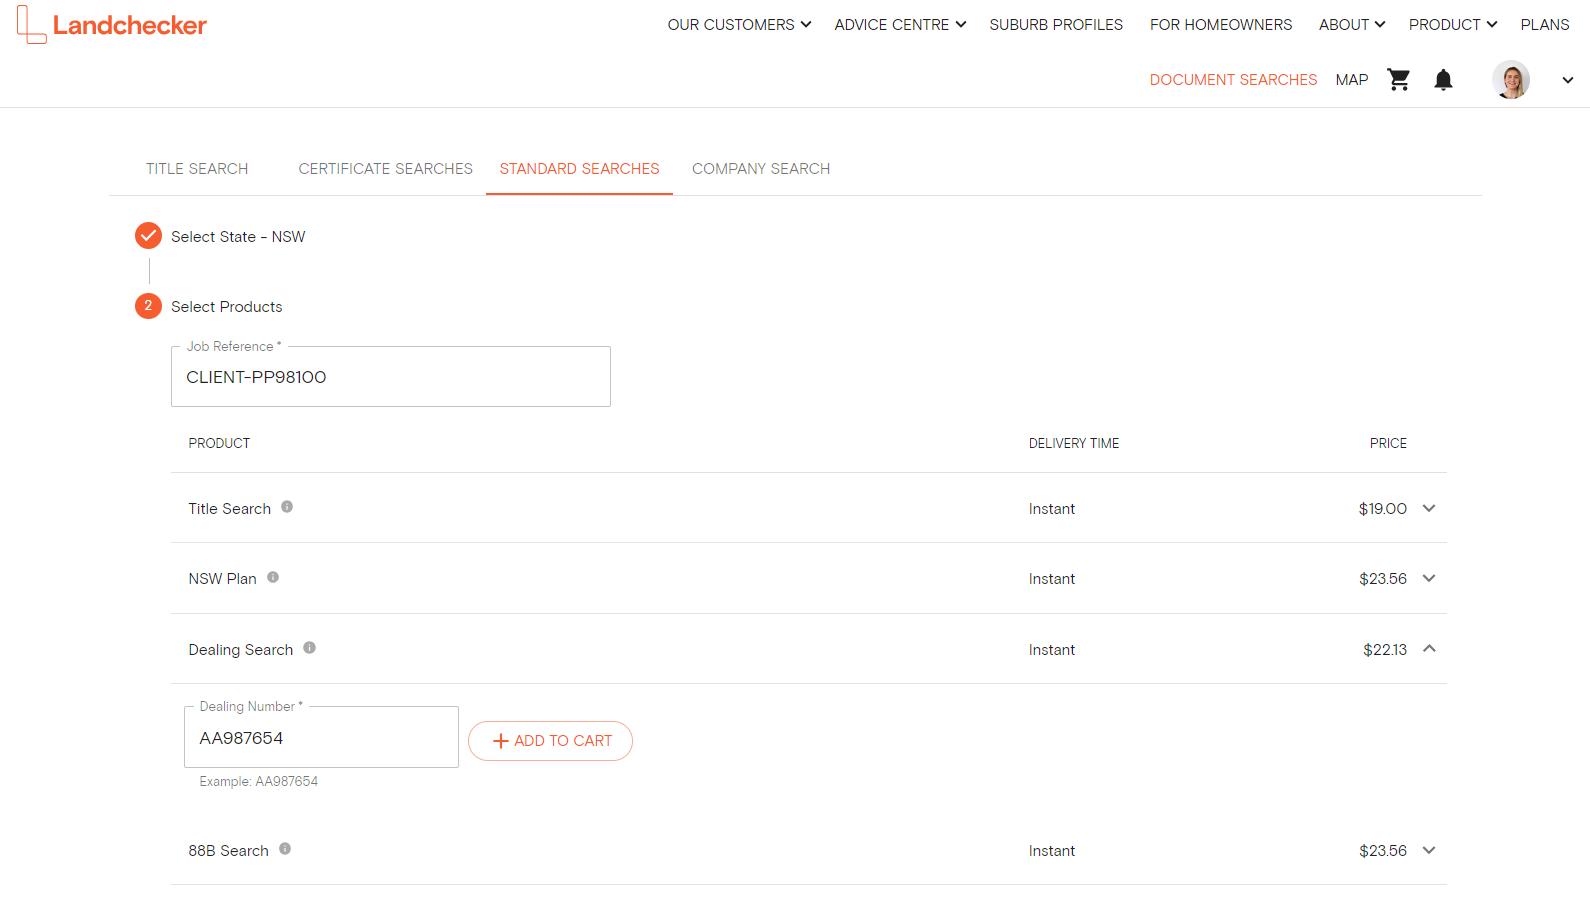Click the Title Search product name
Viewport: 1590px width, 900px height.
[x=229, y=508]
